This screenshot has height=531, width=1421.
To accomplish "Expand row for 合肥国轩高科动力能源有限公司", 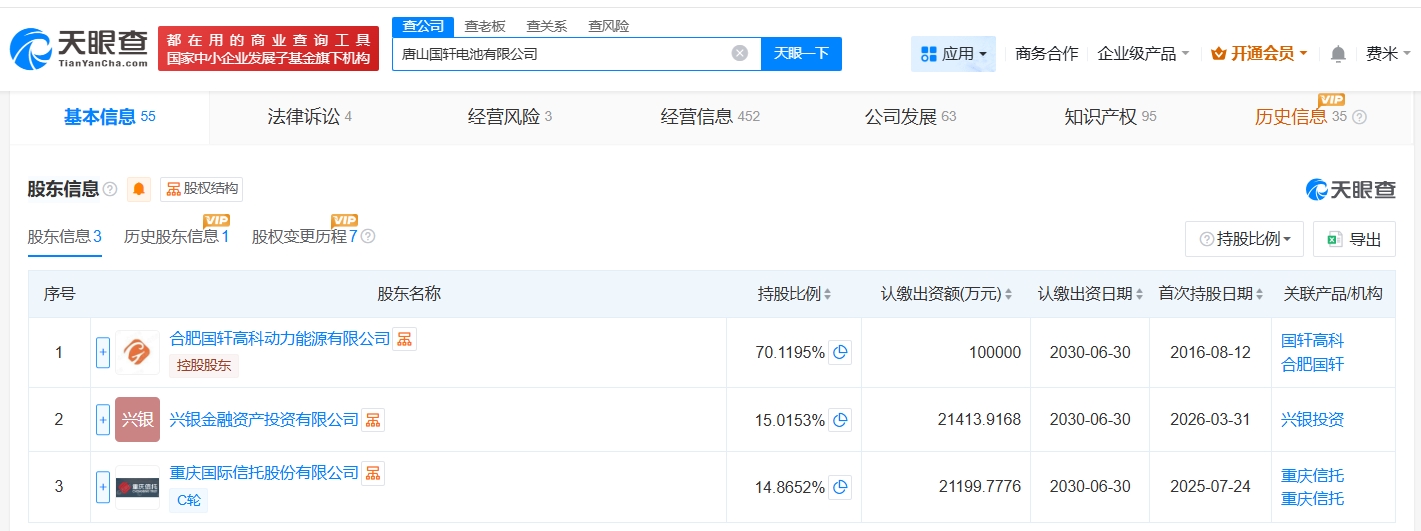I will point(102,352).
